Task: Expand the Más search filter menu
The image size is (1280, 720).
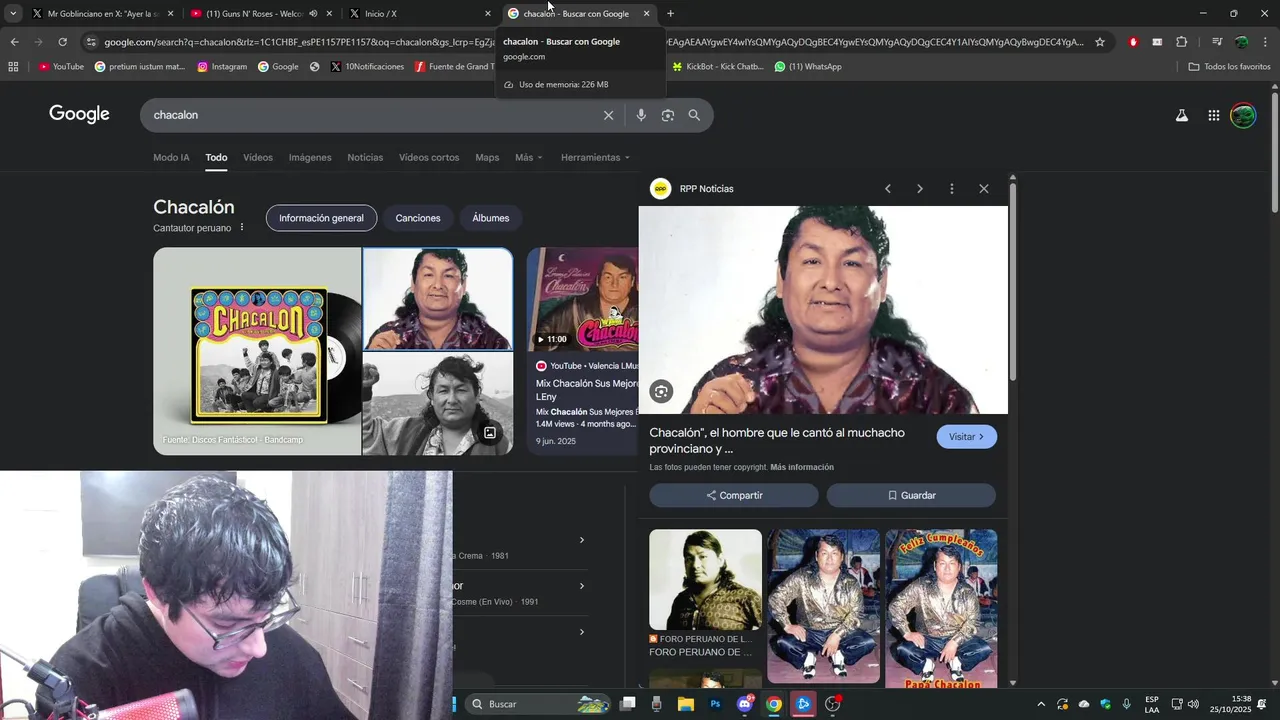Action: [528, 158]
